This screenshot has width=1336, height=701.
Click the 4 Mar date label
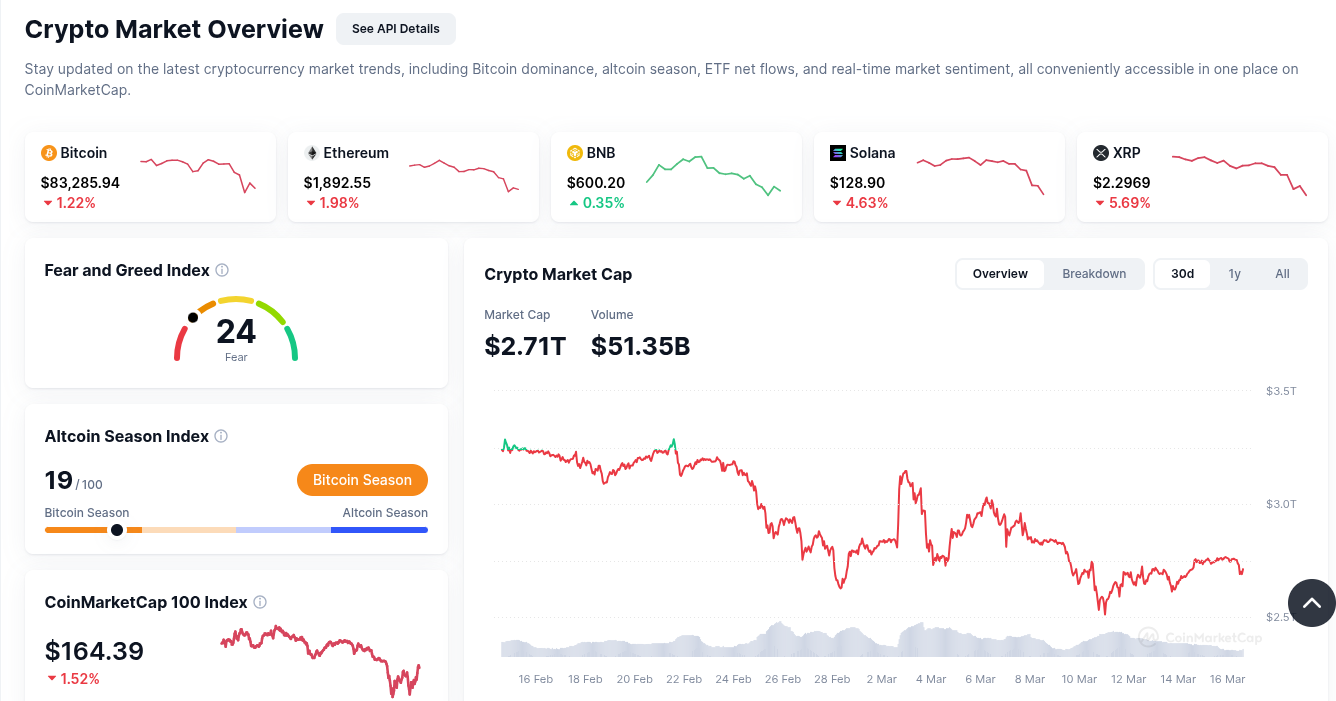[930, 679]
